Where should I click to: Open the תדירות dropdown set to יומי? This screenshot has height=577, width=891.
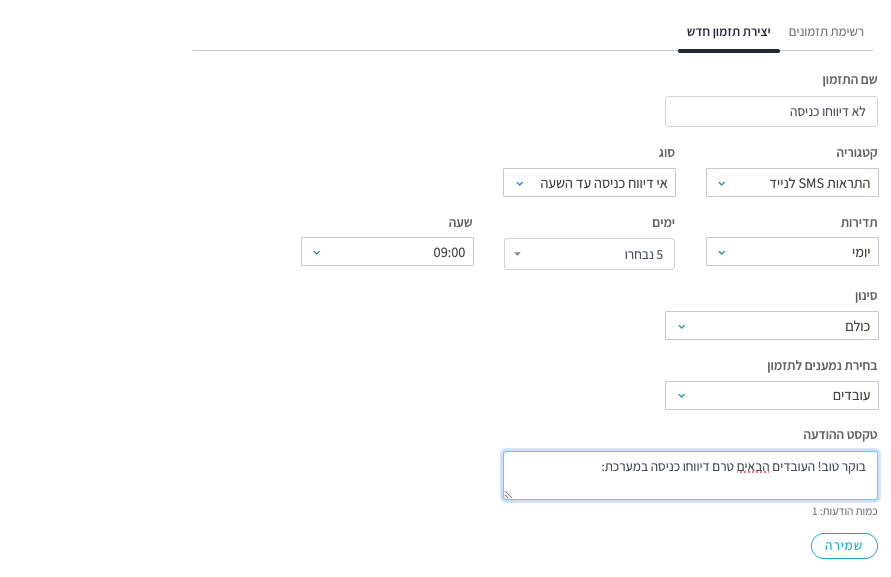pos(800,252)
